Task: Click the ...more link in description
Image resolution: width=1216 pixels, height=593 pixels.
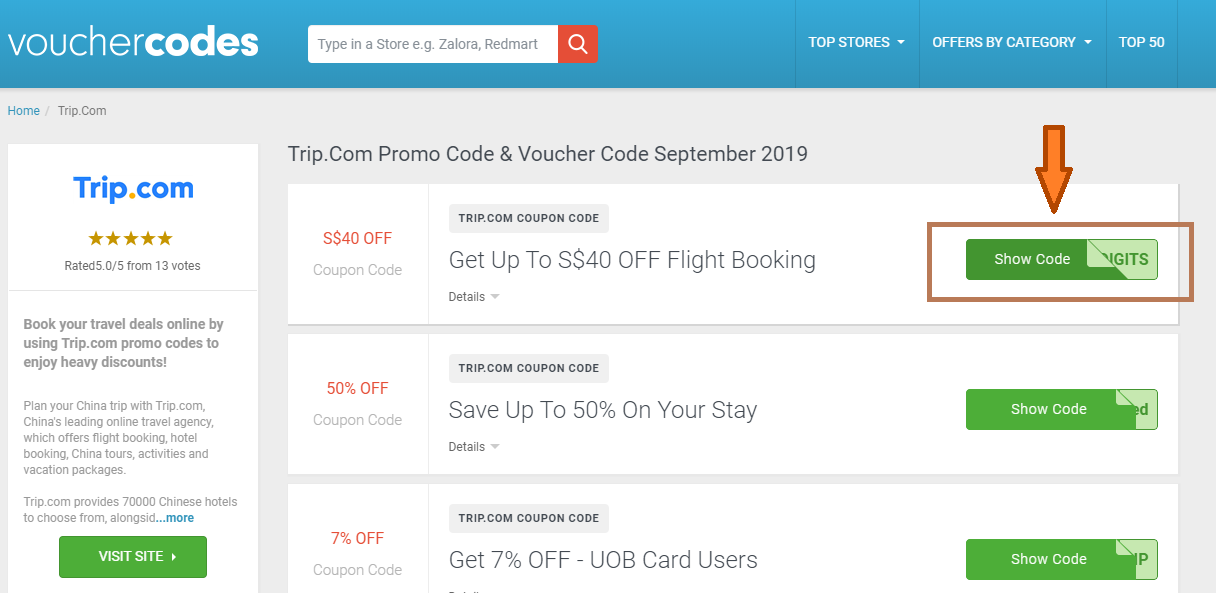Action: (175, 518)
